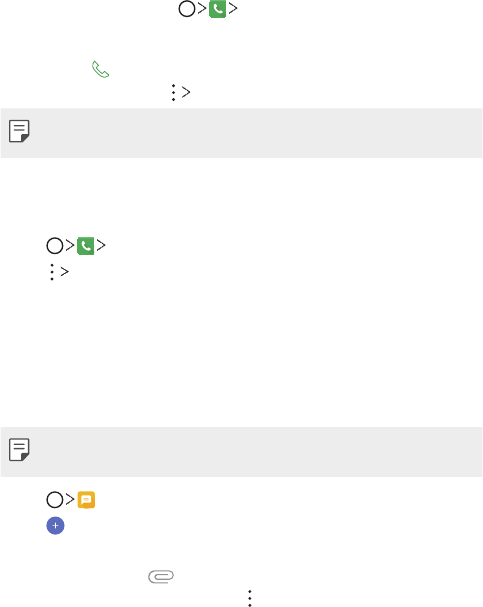Open the three-dot menu under the second Phone icon

click(52, 272)
